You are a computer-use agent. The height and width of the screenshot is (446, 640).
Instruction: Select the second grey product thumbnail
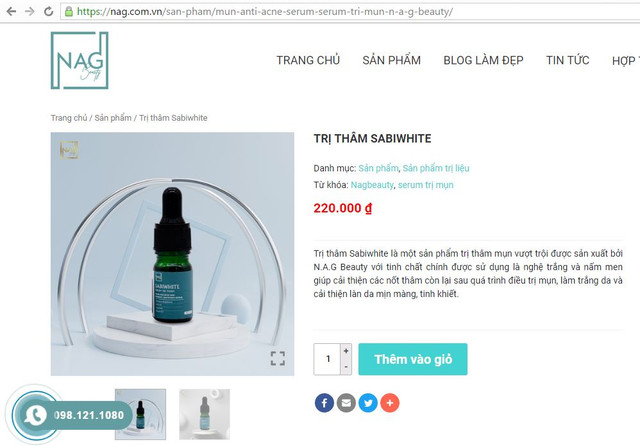point(204,414)
